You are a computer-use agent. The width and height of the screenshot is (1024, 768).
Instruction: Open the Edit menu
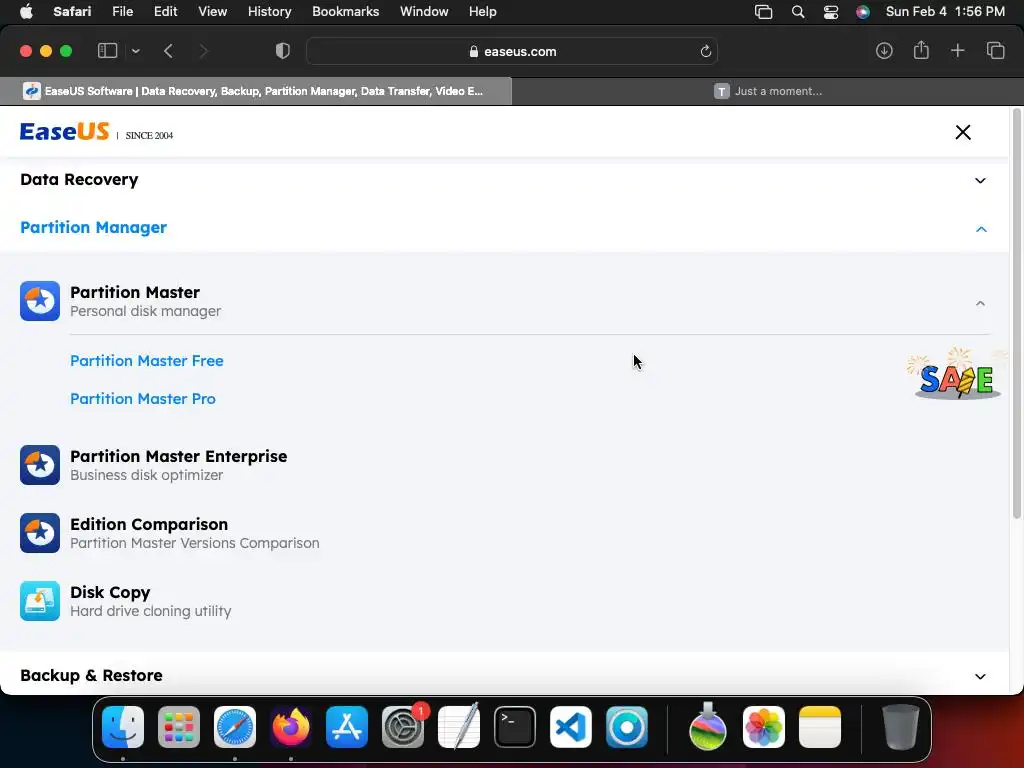(x=165, y=12)
